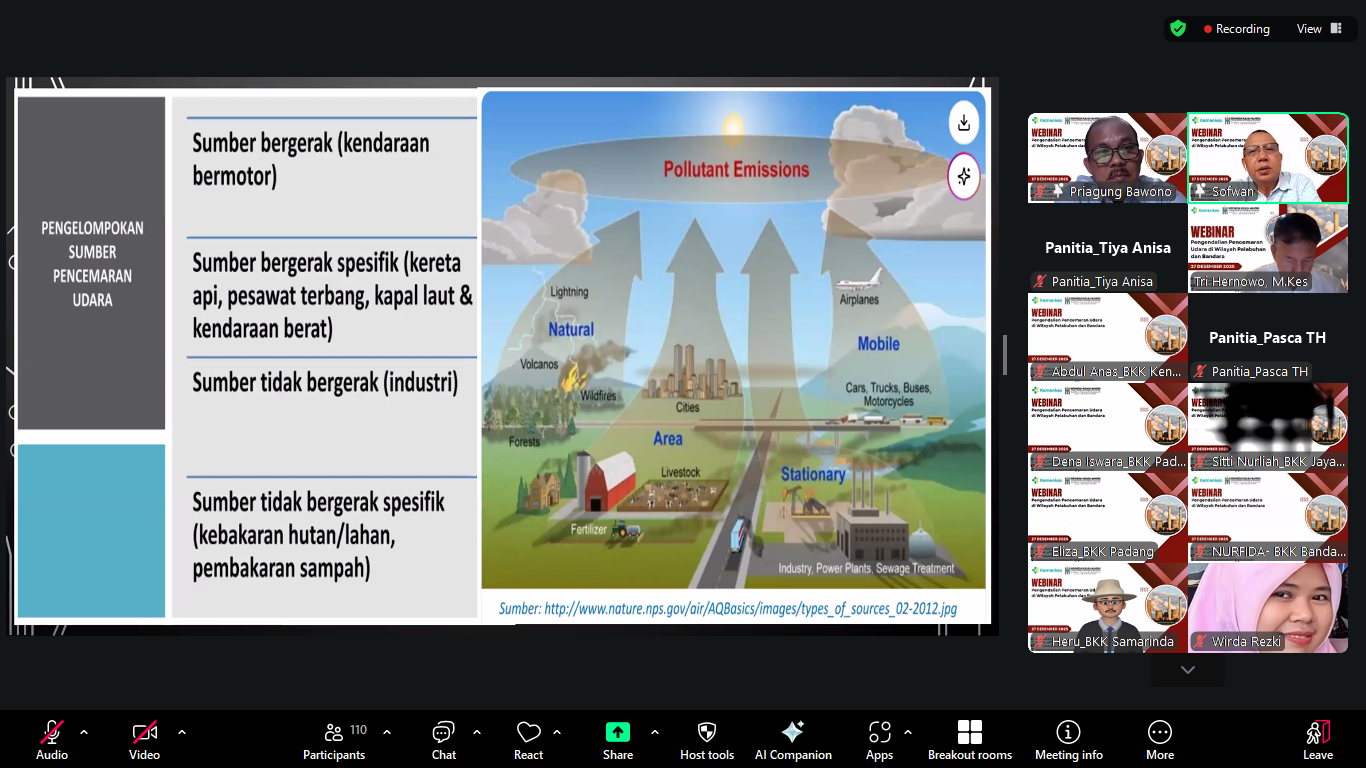The width and height of the screenshot is (1366, 768).
Task: Click muted mic icon on Abdul Anas_BKK label
Action: pos(1040,372)
